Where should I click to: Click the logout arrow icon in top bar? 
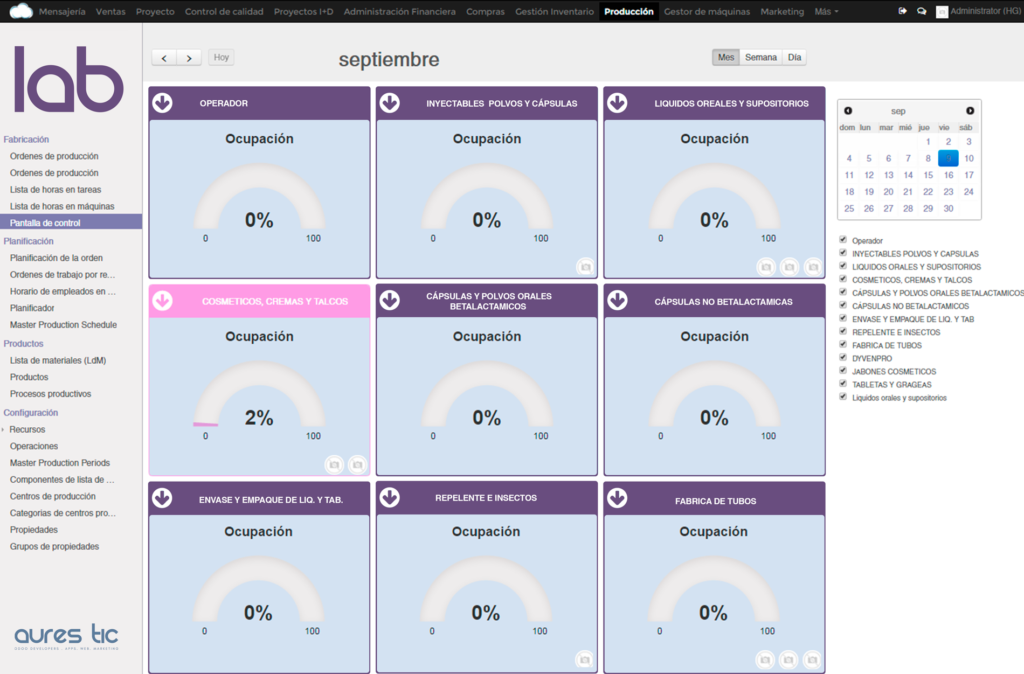903,11
